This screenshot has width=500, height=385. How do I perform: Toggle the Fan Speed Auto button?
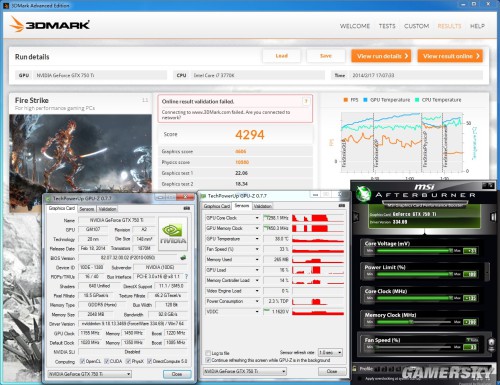click(472, 339)
